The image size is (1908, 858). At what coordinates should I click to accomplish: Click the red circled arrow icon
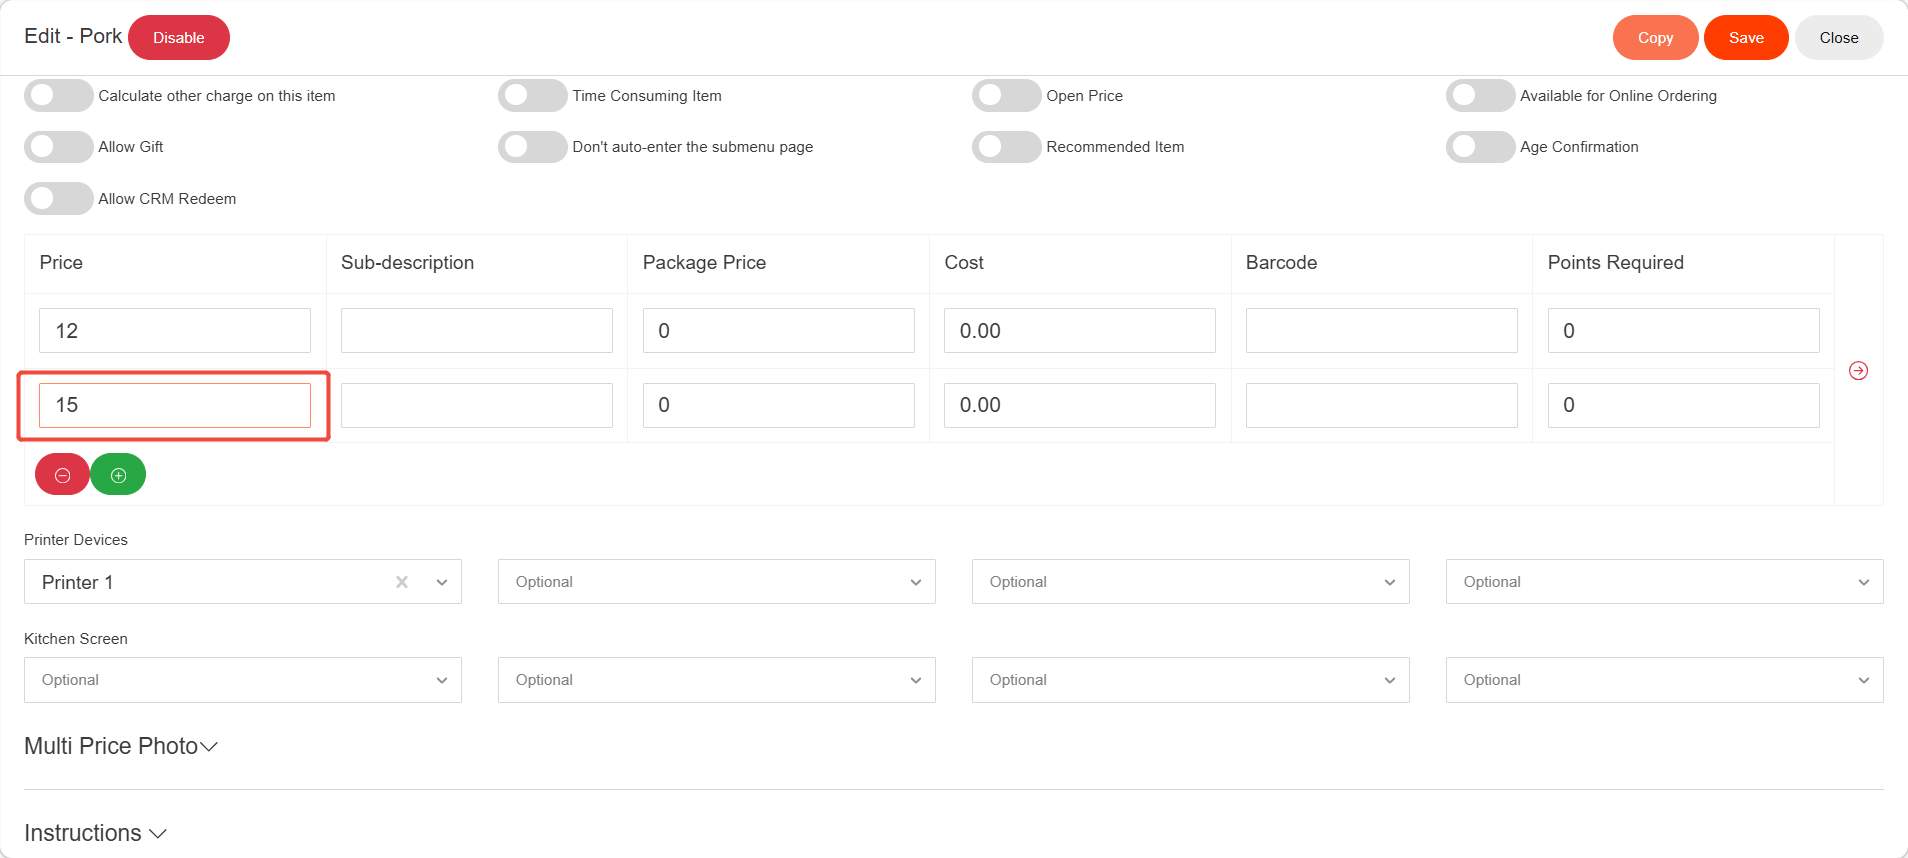[1858, 371]
